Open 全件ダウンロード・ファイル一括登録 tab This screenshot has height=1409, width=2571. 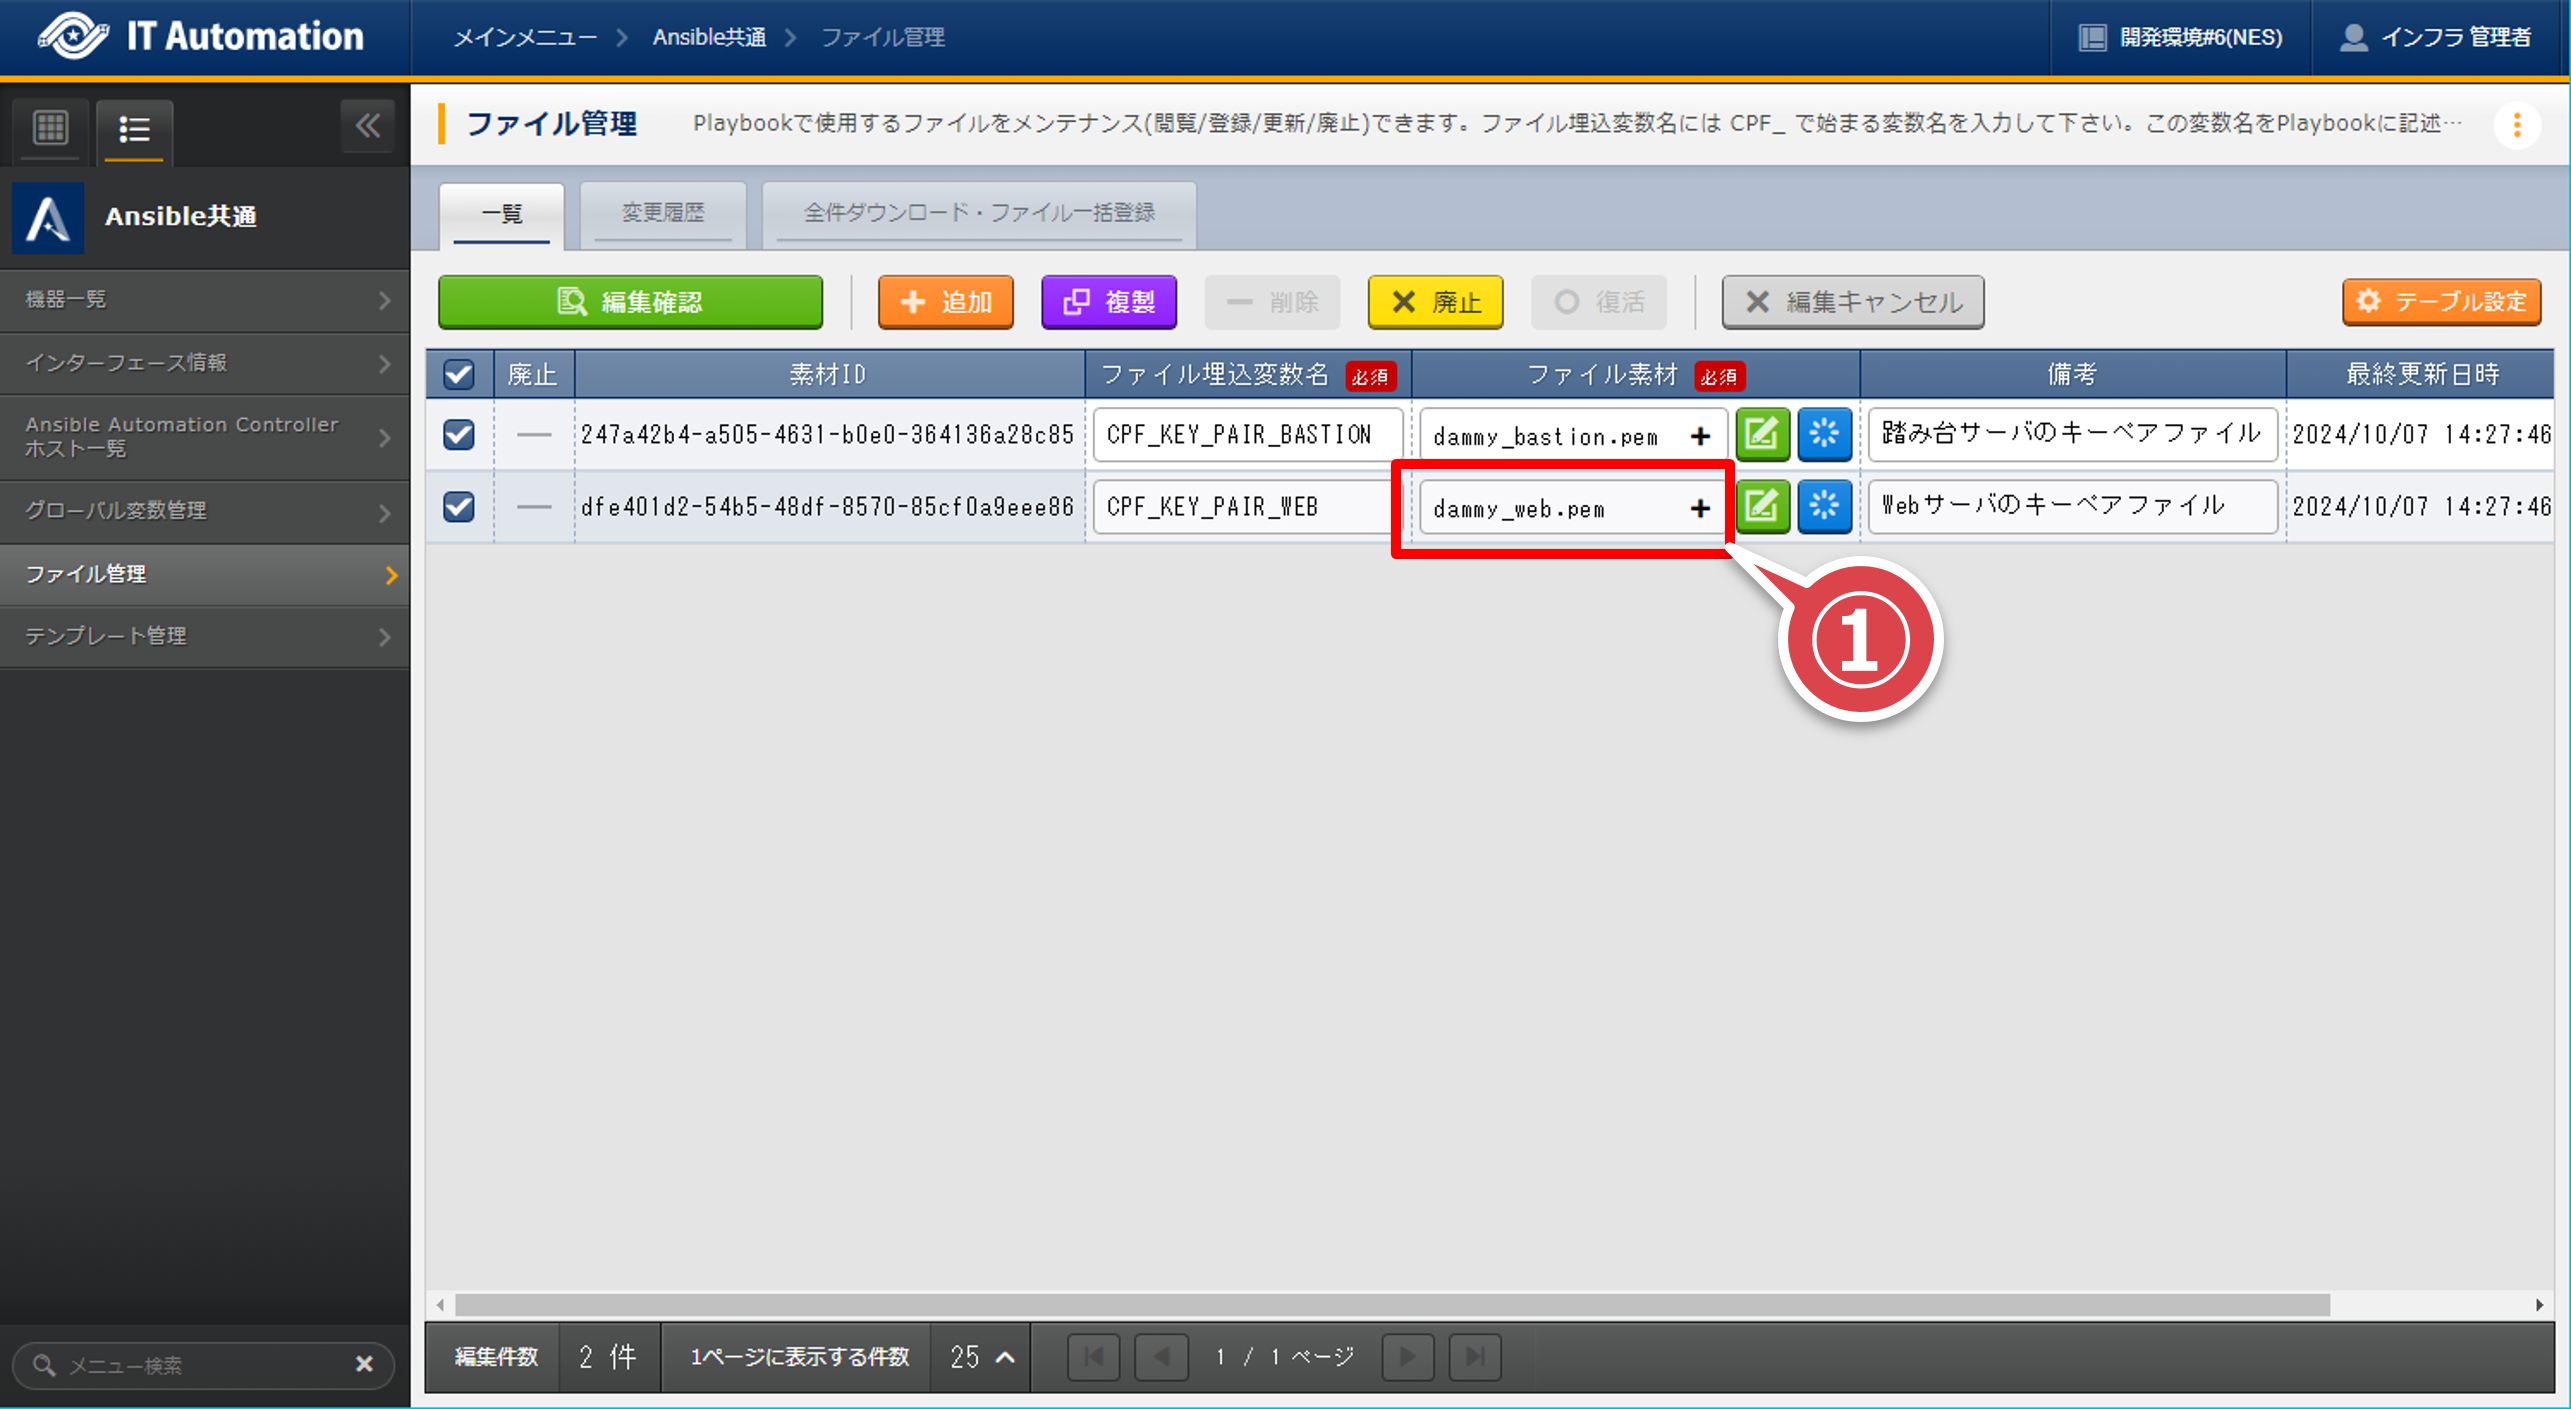pos(979,213)
